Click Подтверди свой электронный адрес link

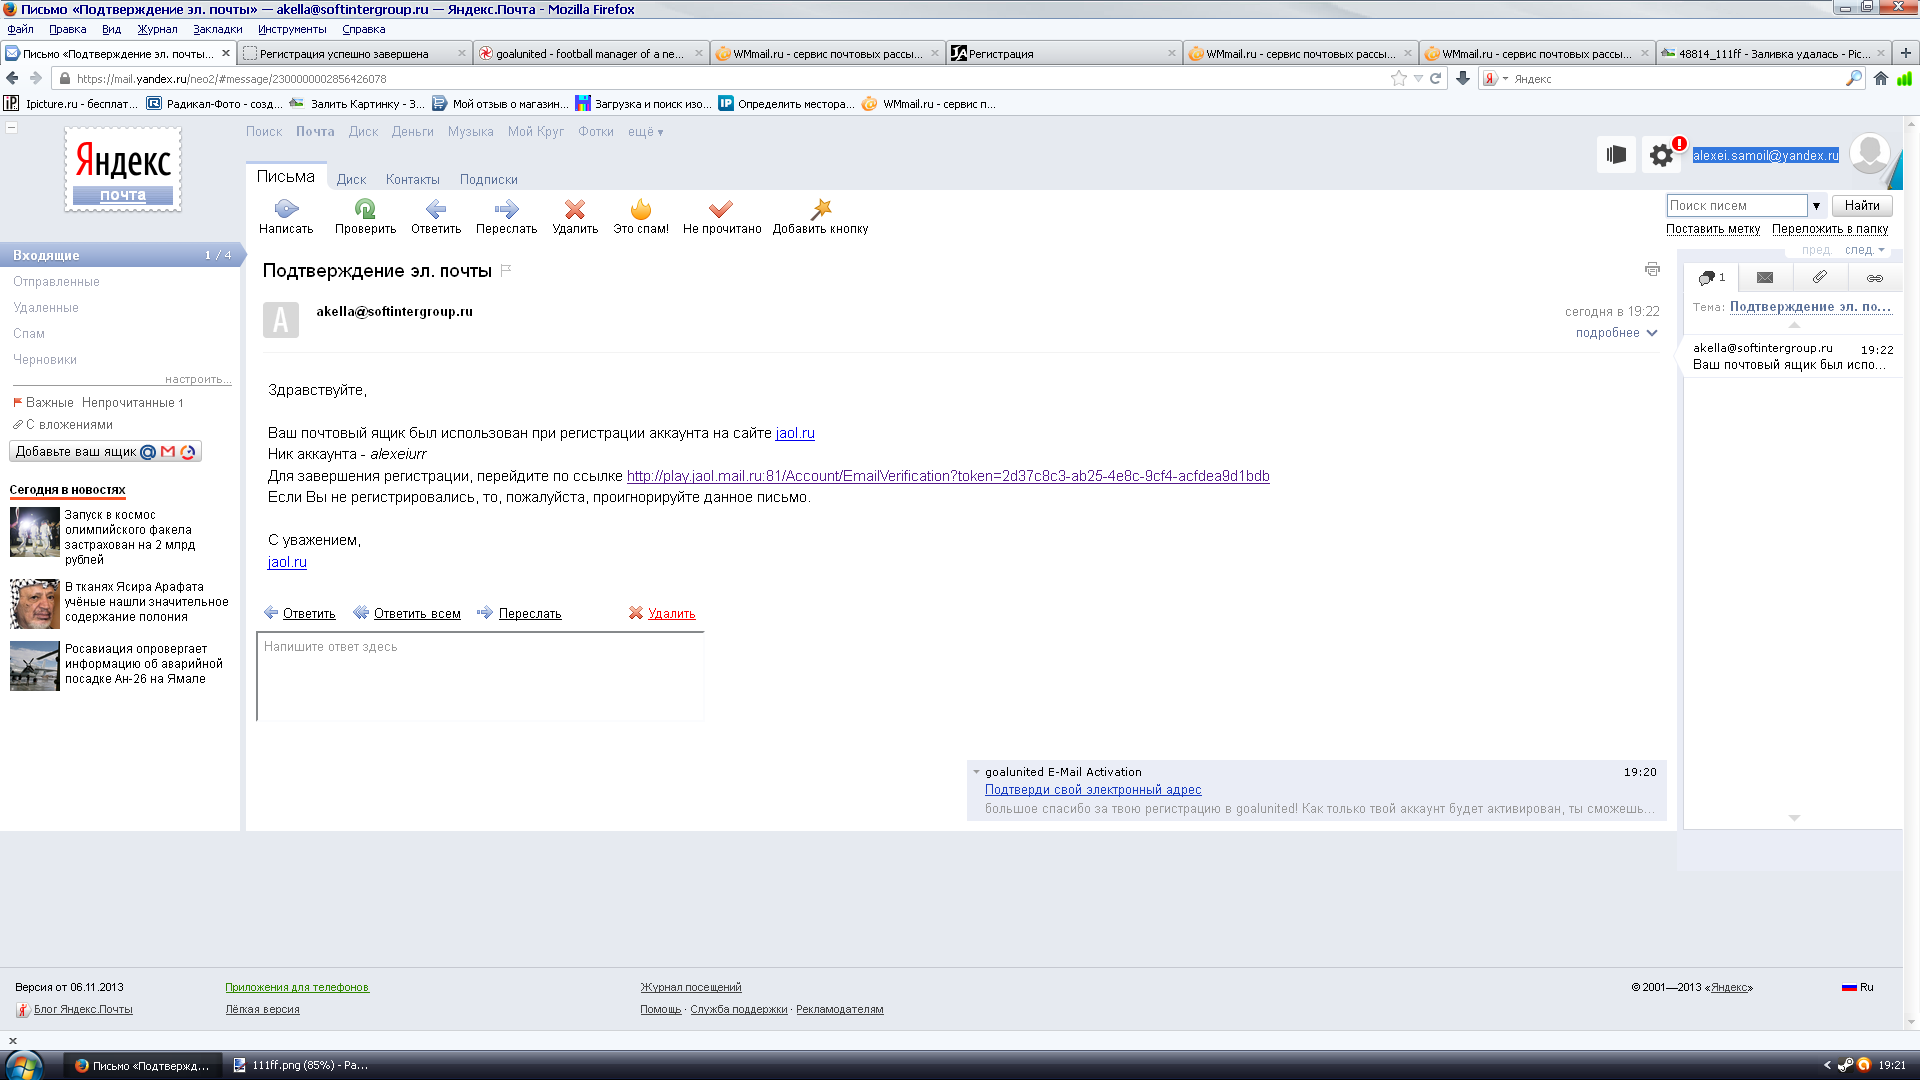click(x=1093, y=790)
